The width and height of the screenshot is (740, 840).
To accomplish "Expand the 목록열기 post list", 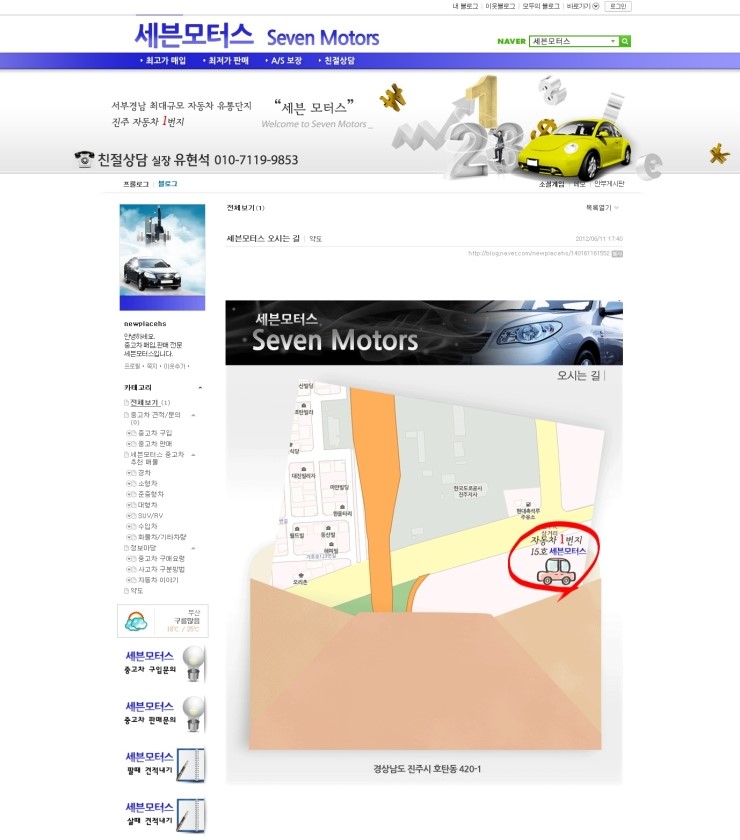I will pos(602,208).
